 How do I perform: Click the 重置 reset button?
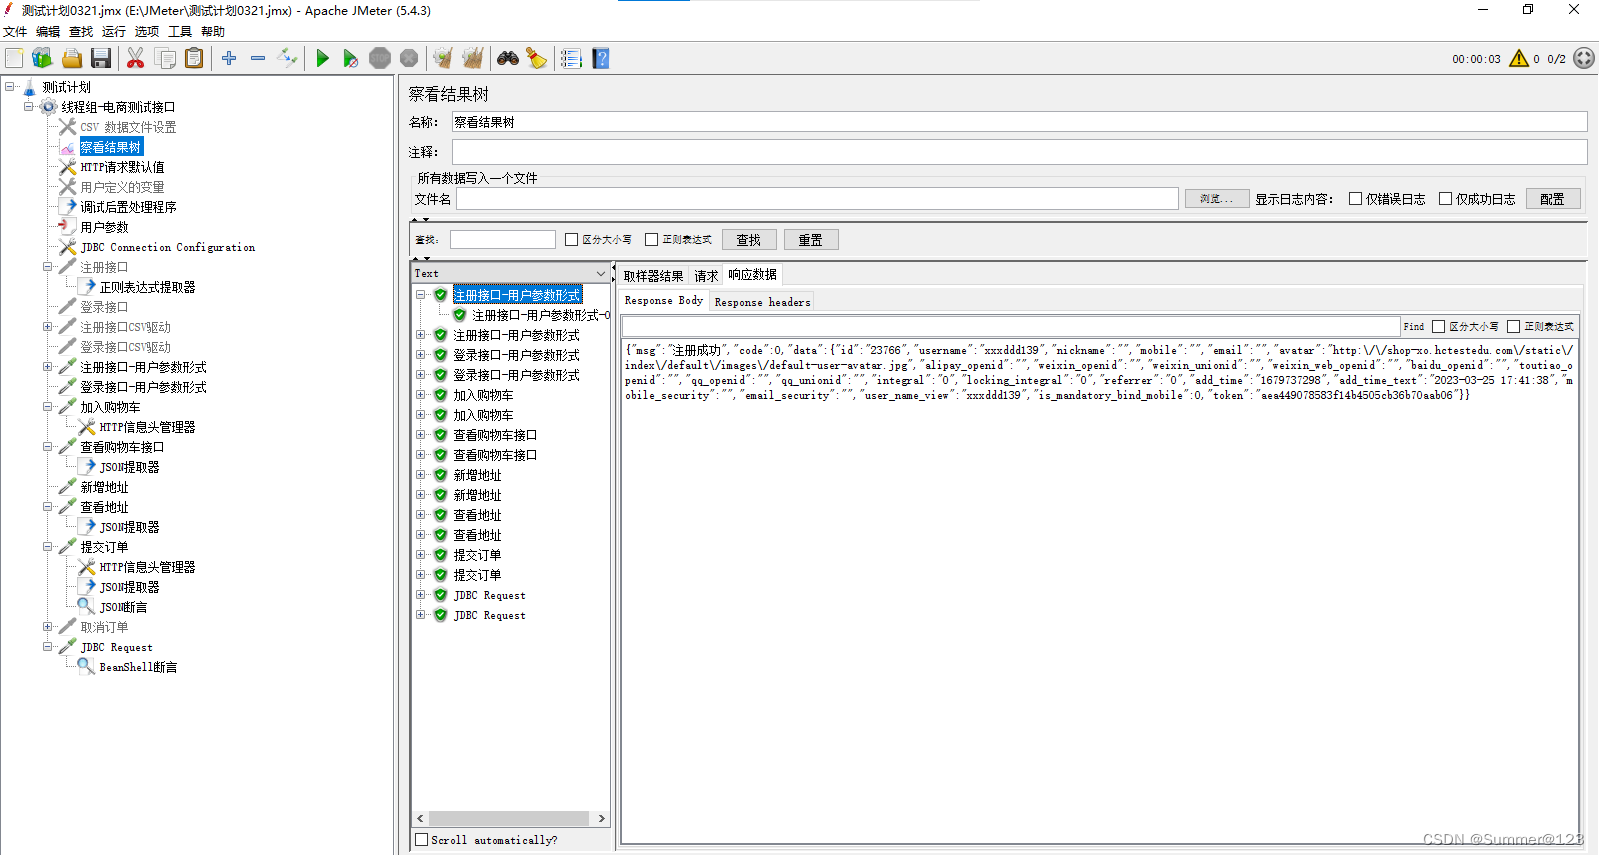pos(811,240)
